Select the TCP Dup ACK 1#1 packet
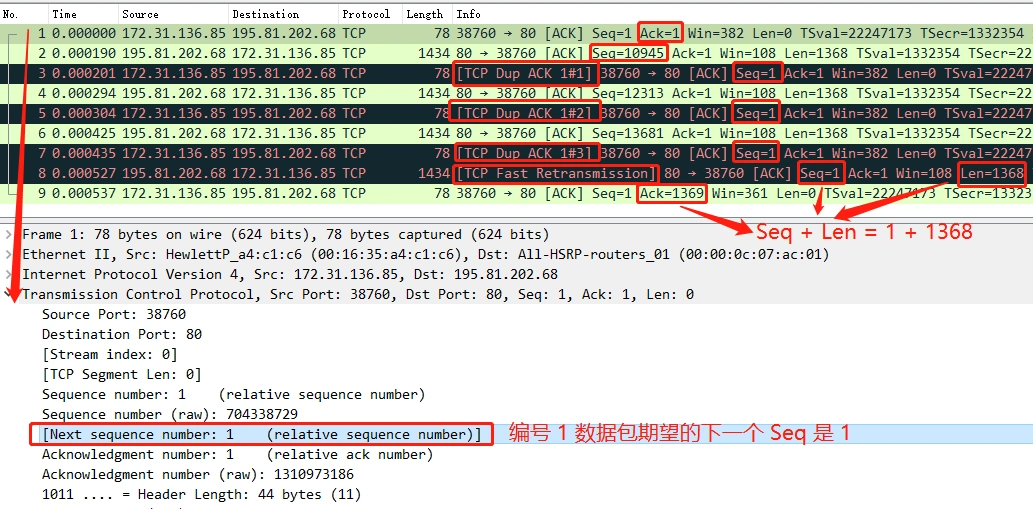The width and height of the screenshot is (1033, 509). 516,73
